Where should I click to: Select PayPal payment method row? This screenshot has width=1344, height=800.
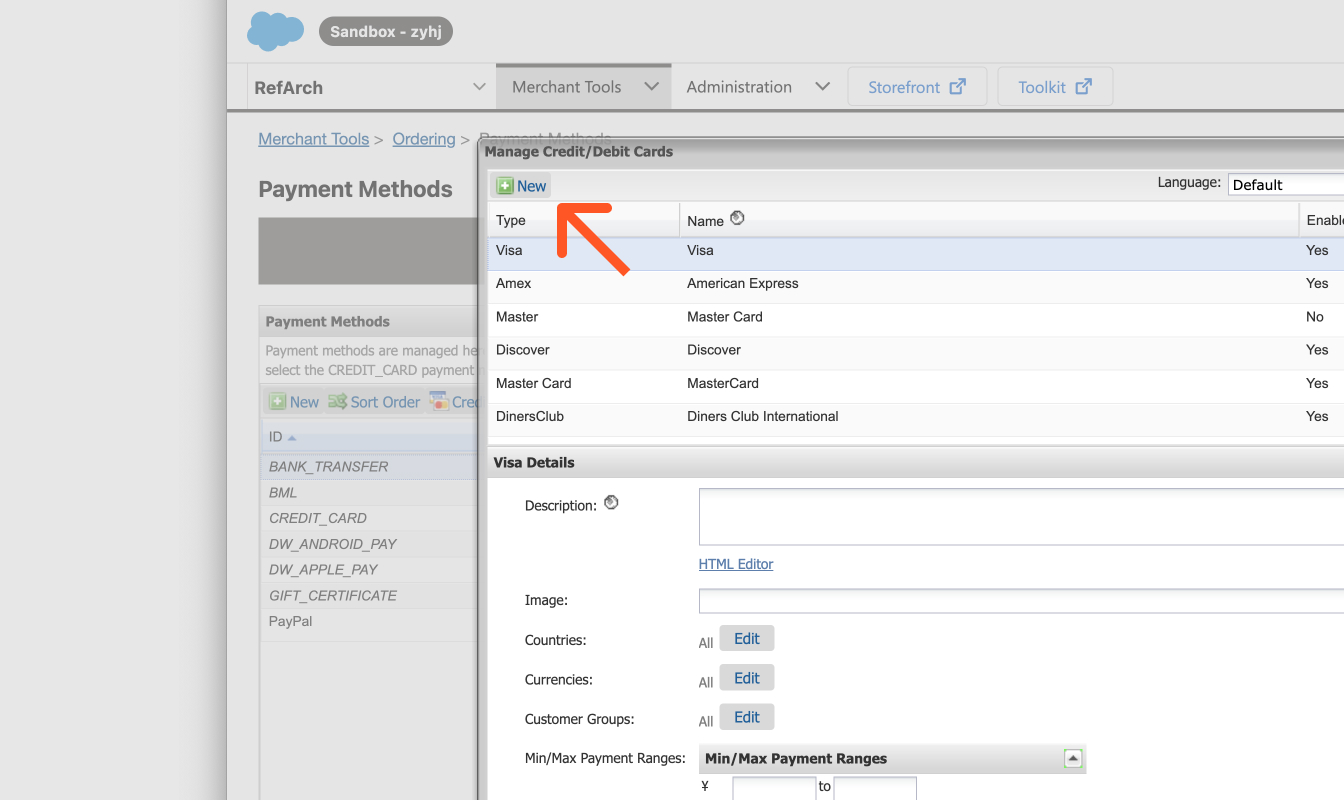point(368,621)
